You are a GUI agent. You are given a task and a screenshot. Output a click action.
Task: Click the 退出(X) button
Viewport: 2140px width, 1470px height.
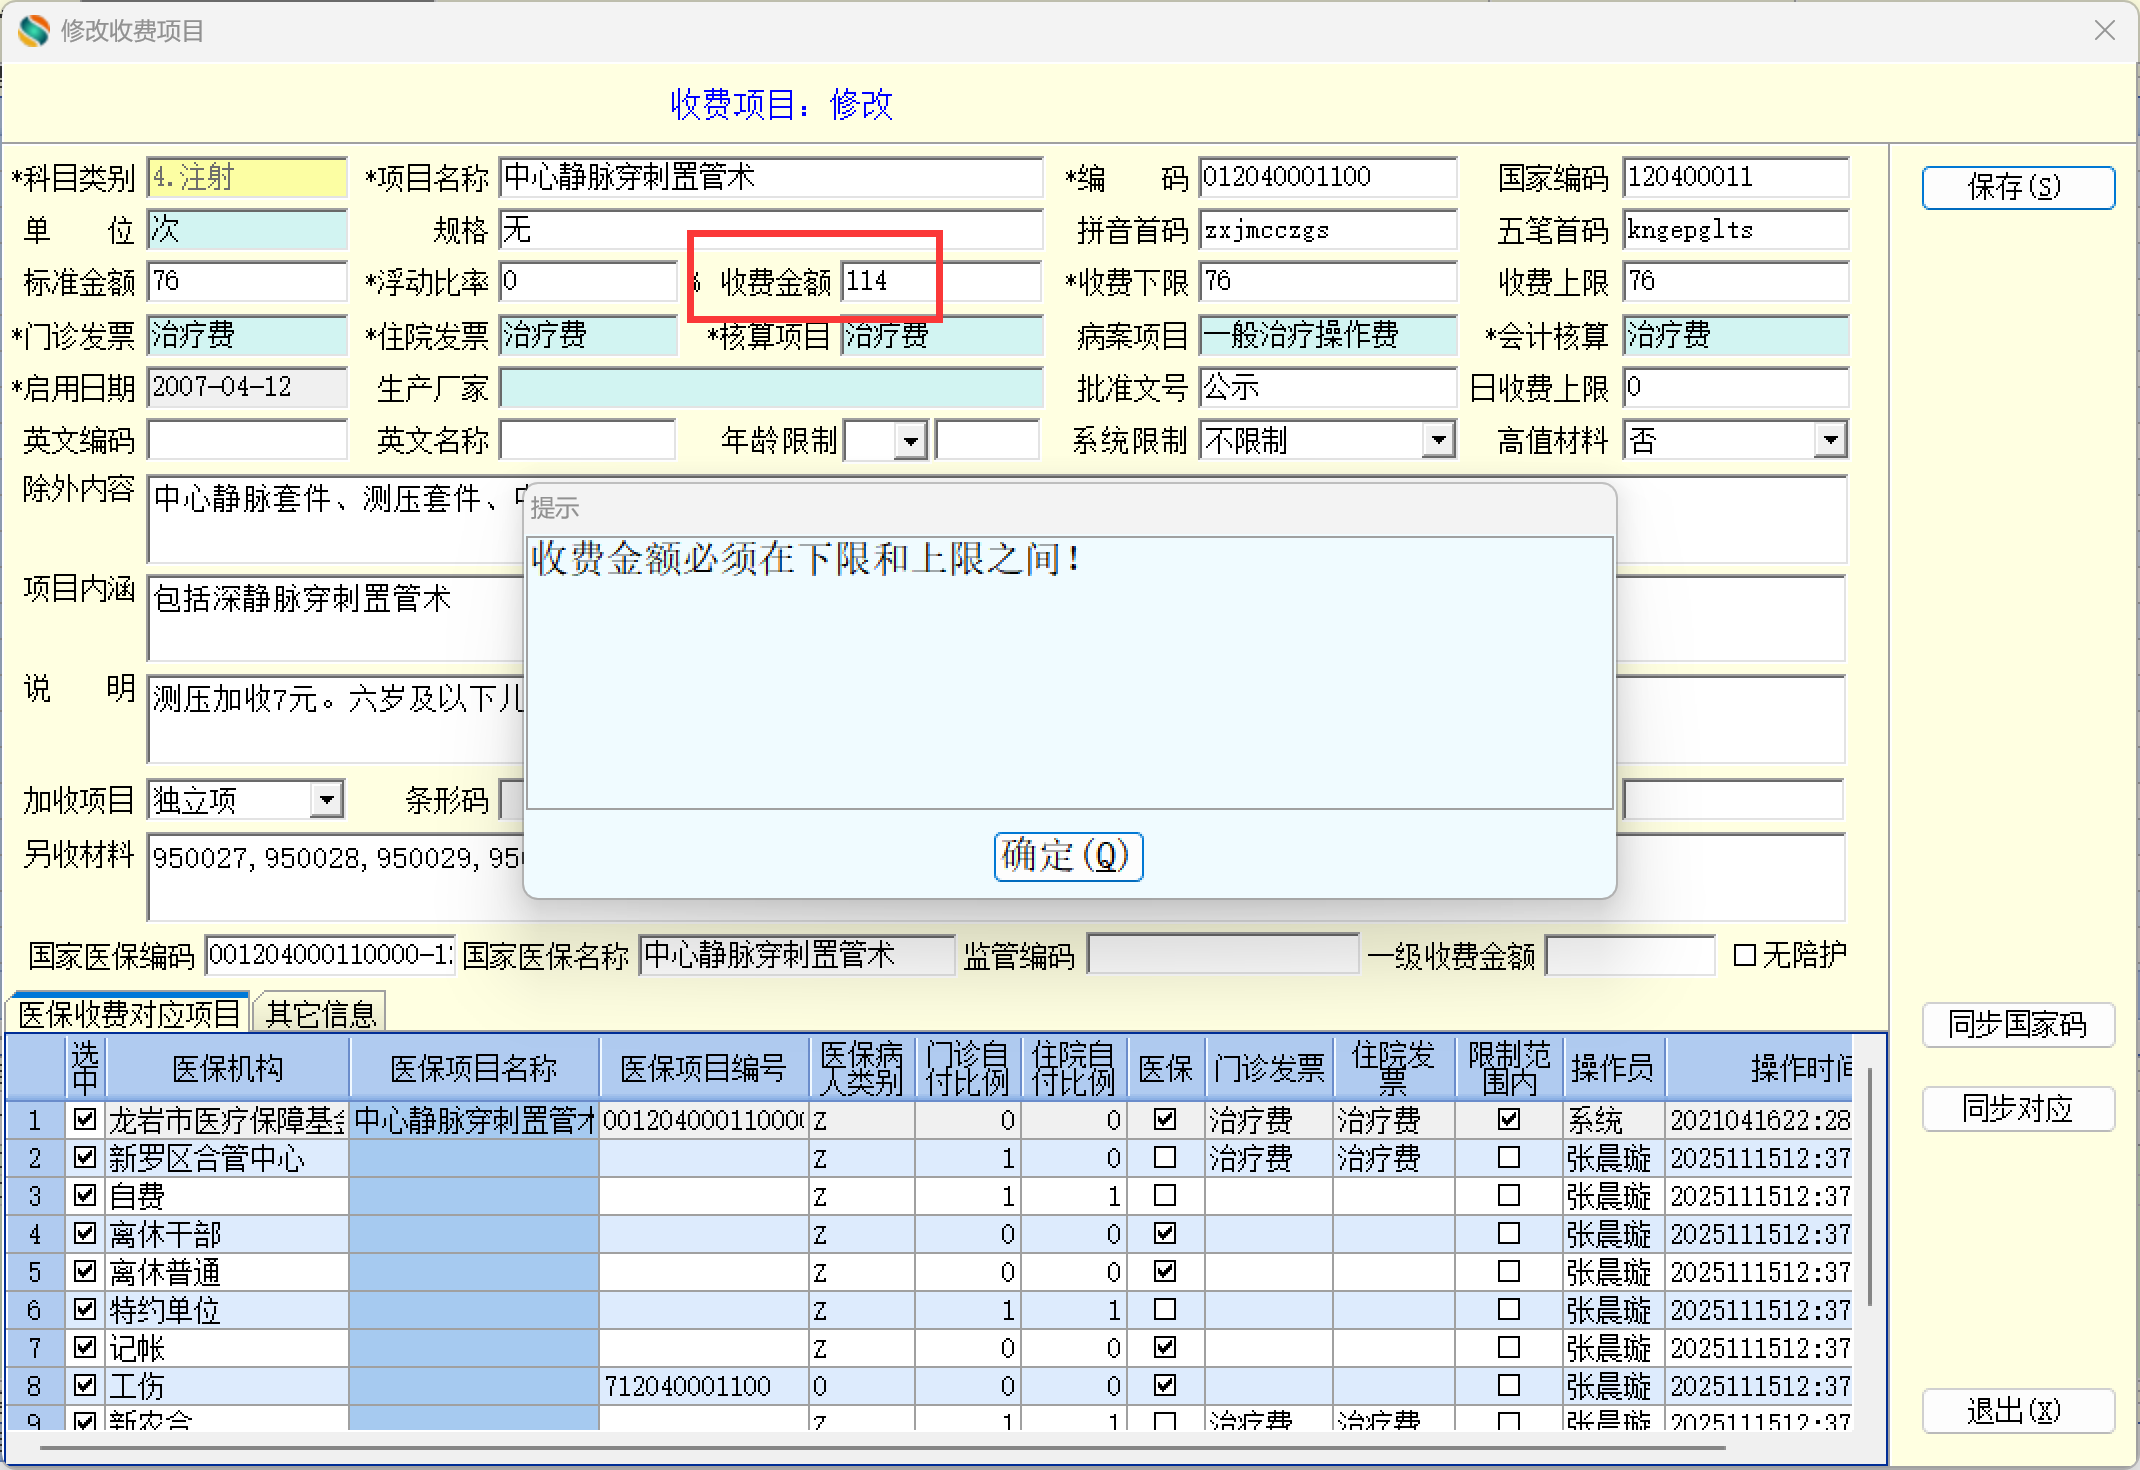pyautogui.click(x=2017, y=1410)
